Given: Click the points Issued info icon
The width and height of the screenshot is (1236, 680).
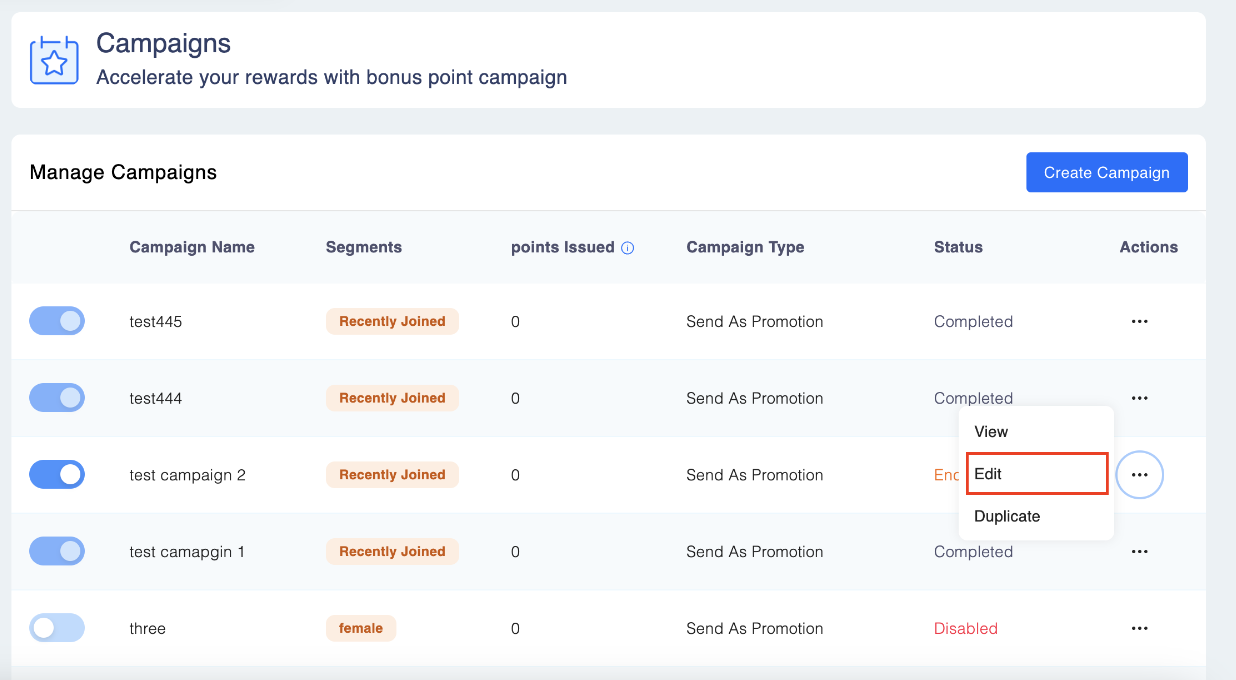Looking at the screenshot, I should (x=628, y=248).
